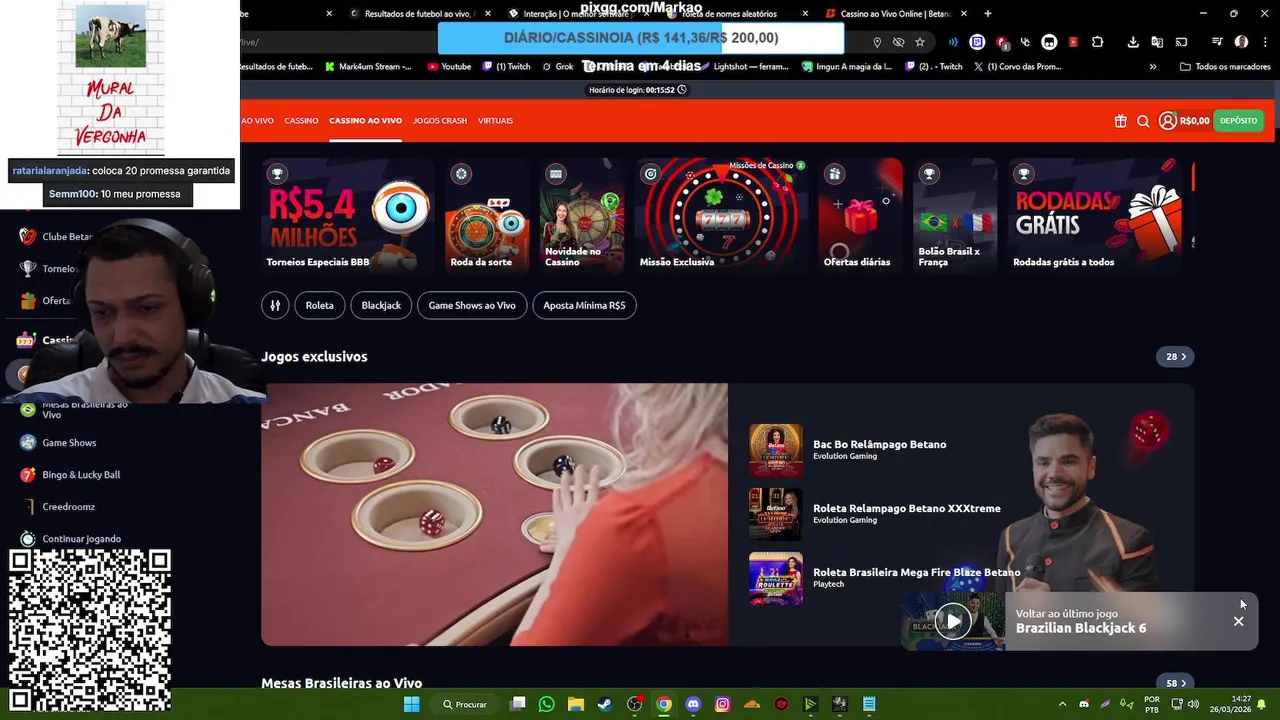Click the green Depósito button
The image size is (1280, 720).
[x=1238, y=121]
